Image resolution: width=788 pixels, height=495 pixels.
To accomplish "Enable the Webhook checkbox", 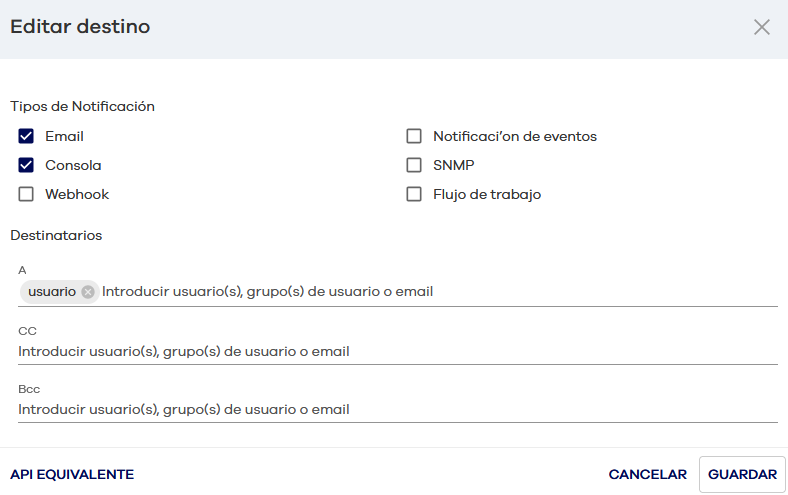I will coord(26,194).
